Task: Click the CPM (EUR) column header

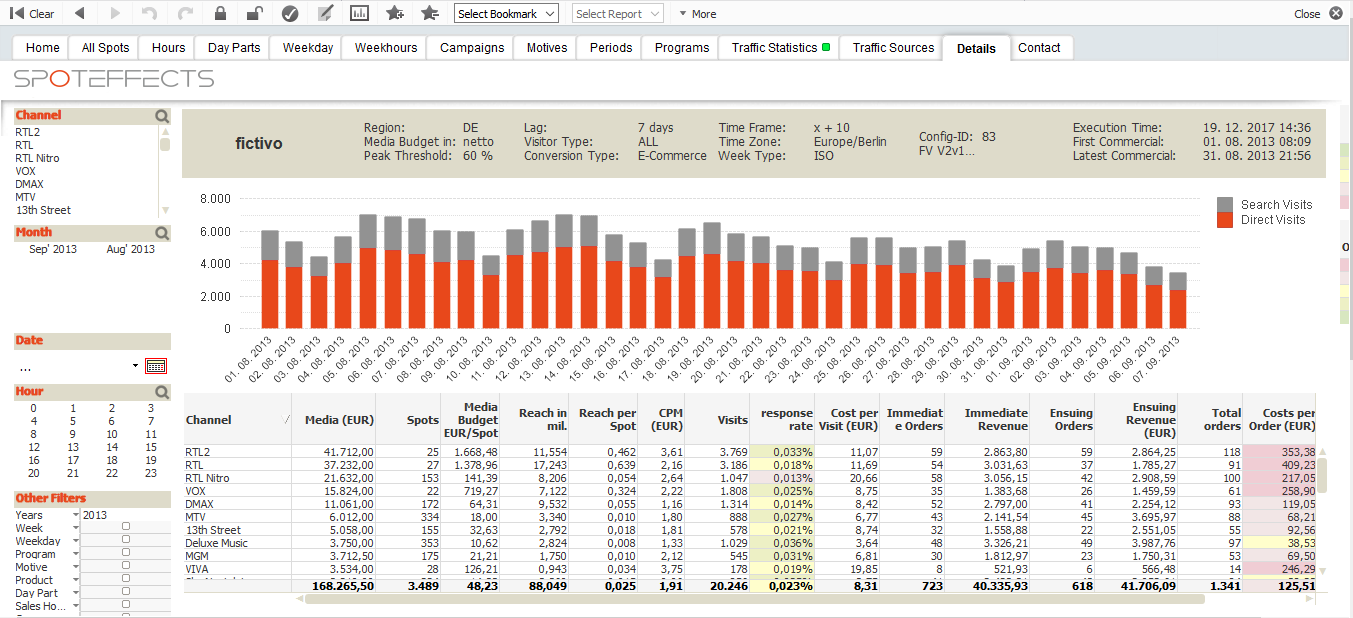Action: [662, 420]
